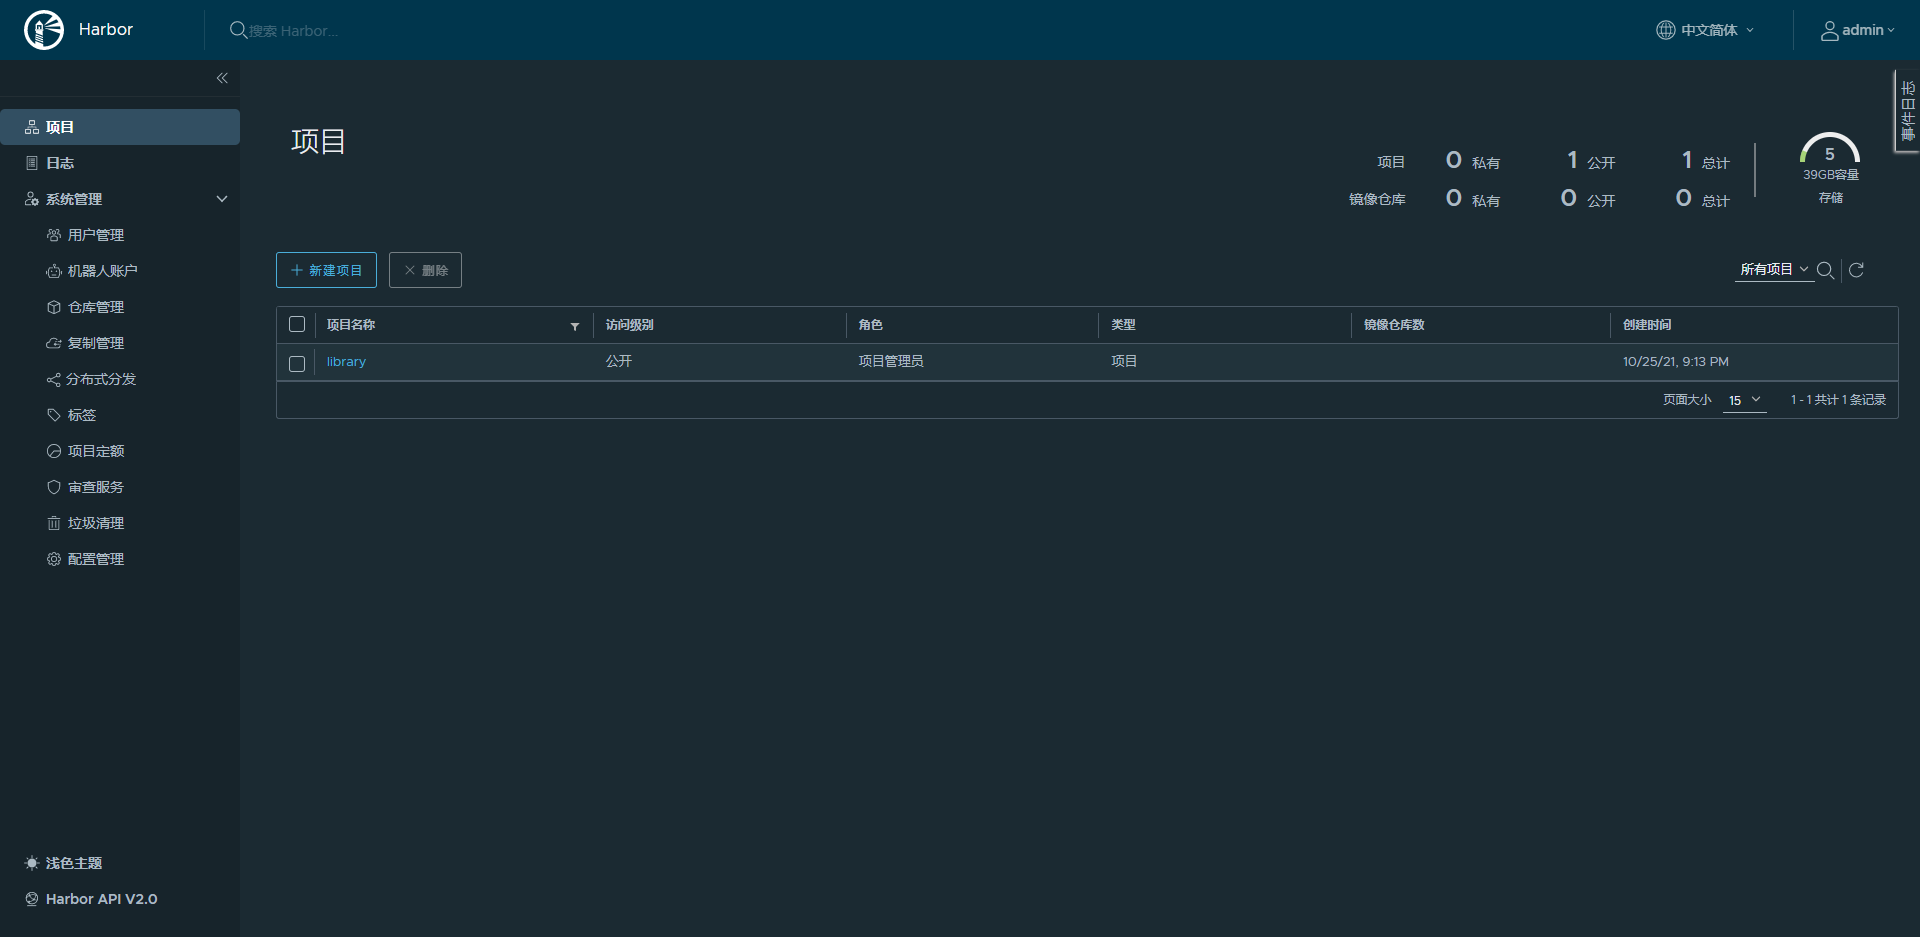Refresh the project list
Screen dimensions: 1920x937
(x=1856, y=270)
